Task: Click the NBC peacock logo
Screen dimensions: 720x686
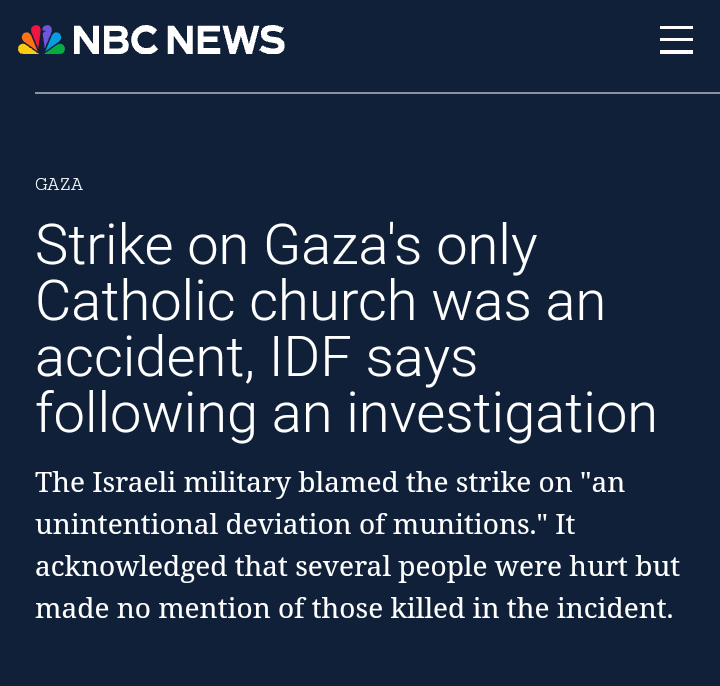Action: pyautogui.click(x=41, y=40)
